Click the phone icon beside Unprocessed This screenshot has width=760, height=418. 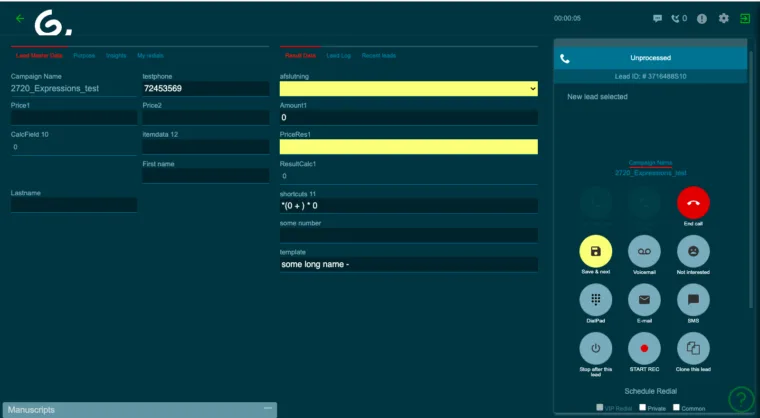tap(565, 59)
